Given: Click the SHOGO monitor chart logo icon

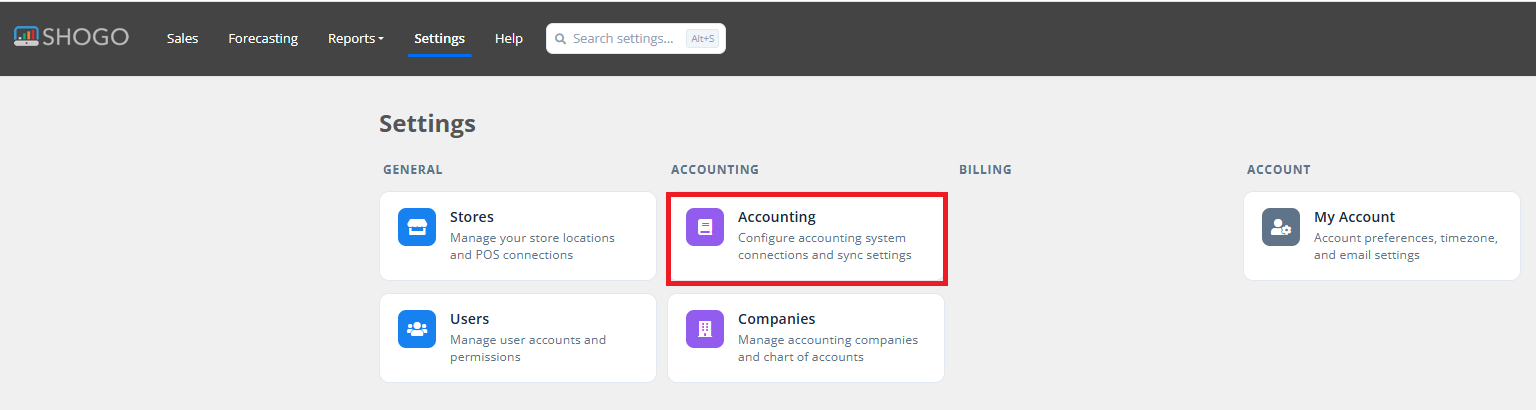Looking at the screenshot, I should click(26, 37).
